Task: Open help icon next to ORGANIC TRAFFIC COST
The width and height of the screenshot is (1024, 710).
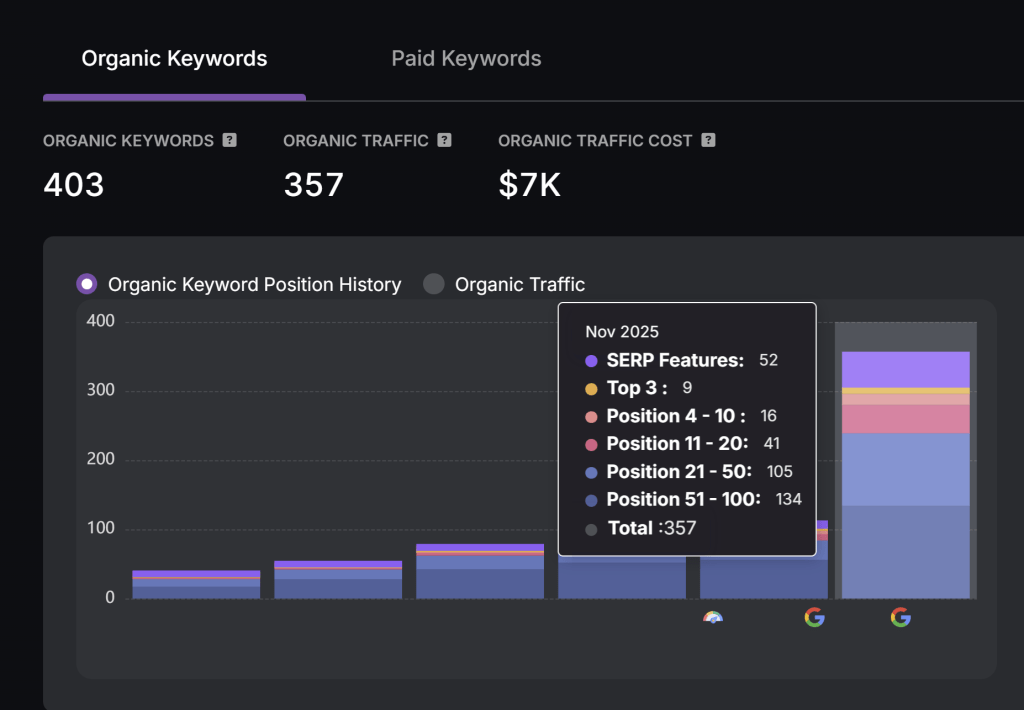Action: click(x=708, y=141)
